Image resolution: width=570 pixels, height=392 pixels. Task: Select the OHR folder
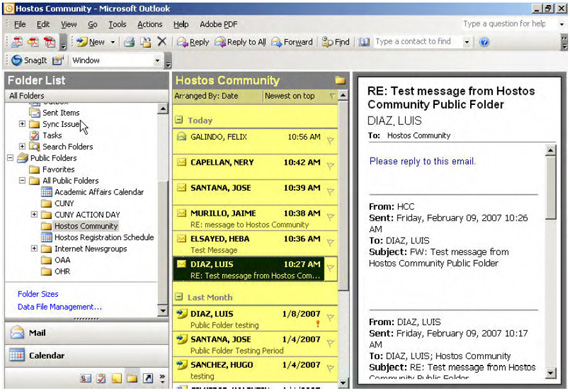tap(56, 271)
